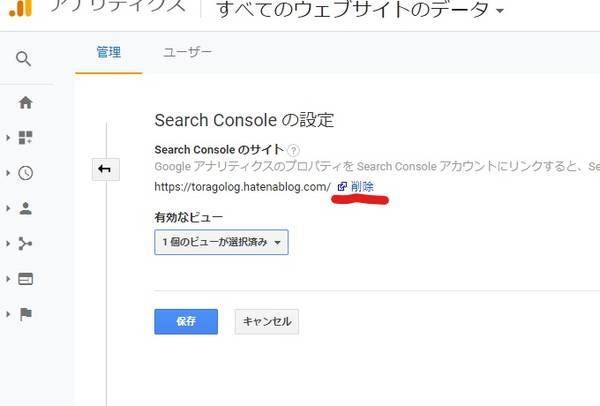Open Audience person icon
600x406 pixels.
point(26,208)
